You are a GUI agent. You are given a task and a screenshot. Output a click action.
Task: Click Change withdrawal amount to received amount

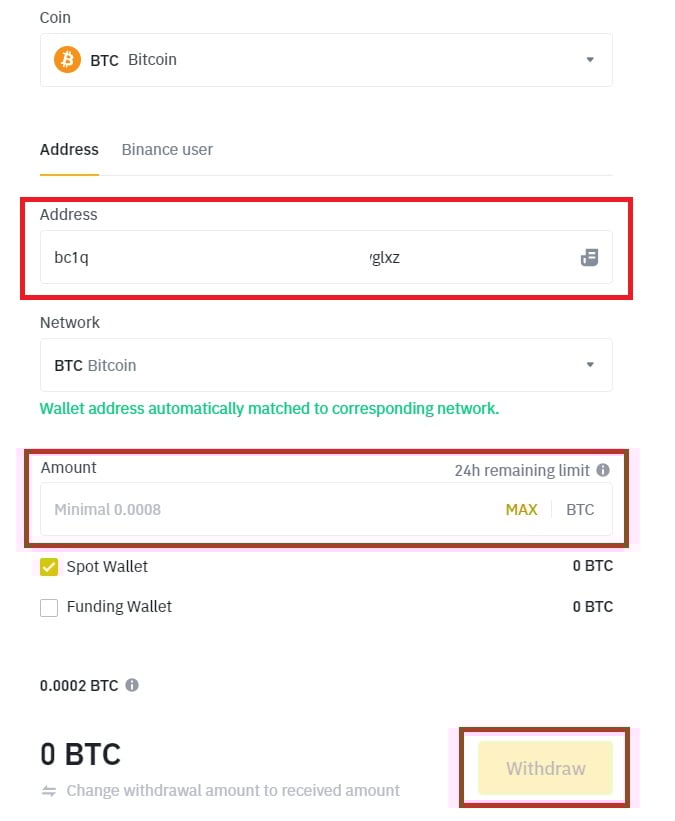[x=233, y=790]
